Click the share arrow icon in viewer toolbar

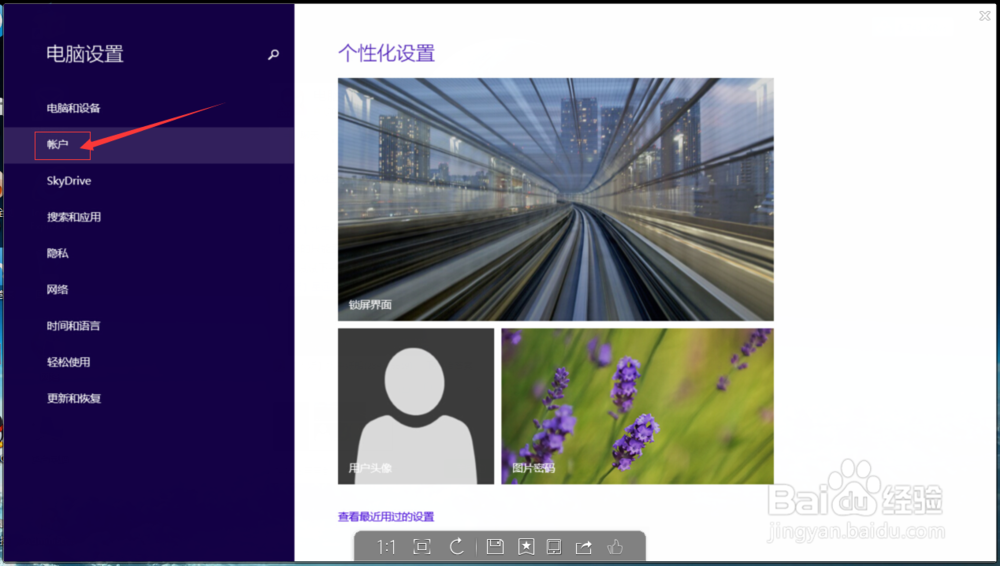[584, 547]
